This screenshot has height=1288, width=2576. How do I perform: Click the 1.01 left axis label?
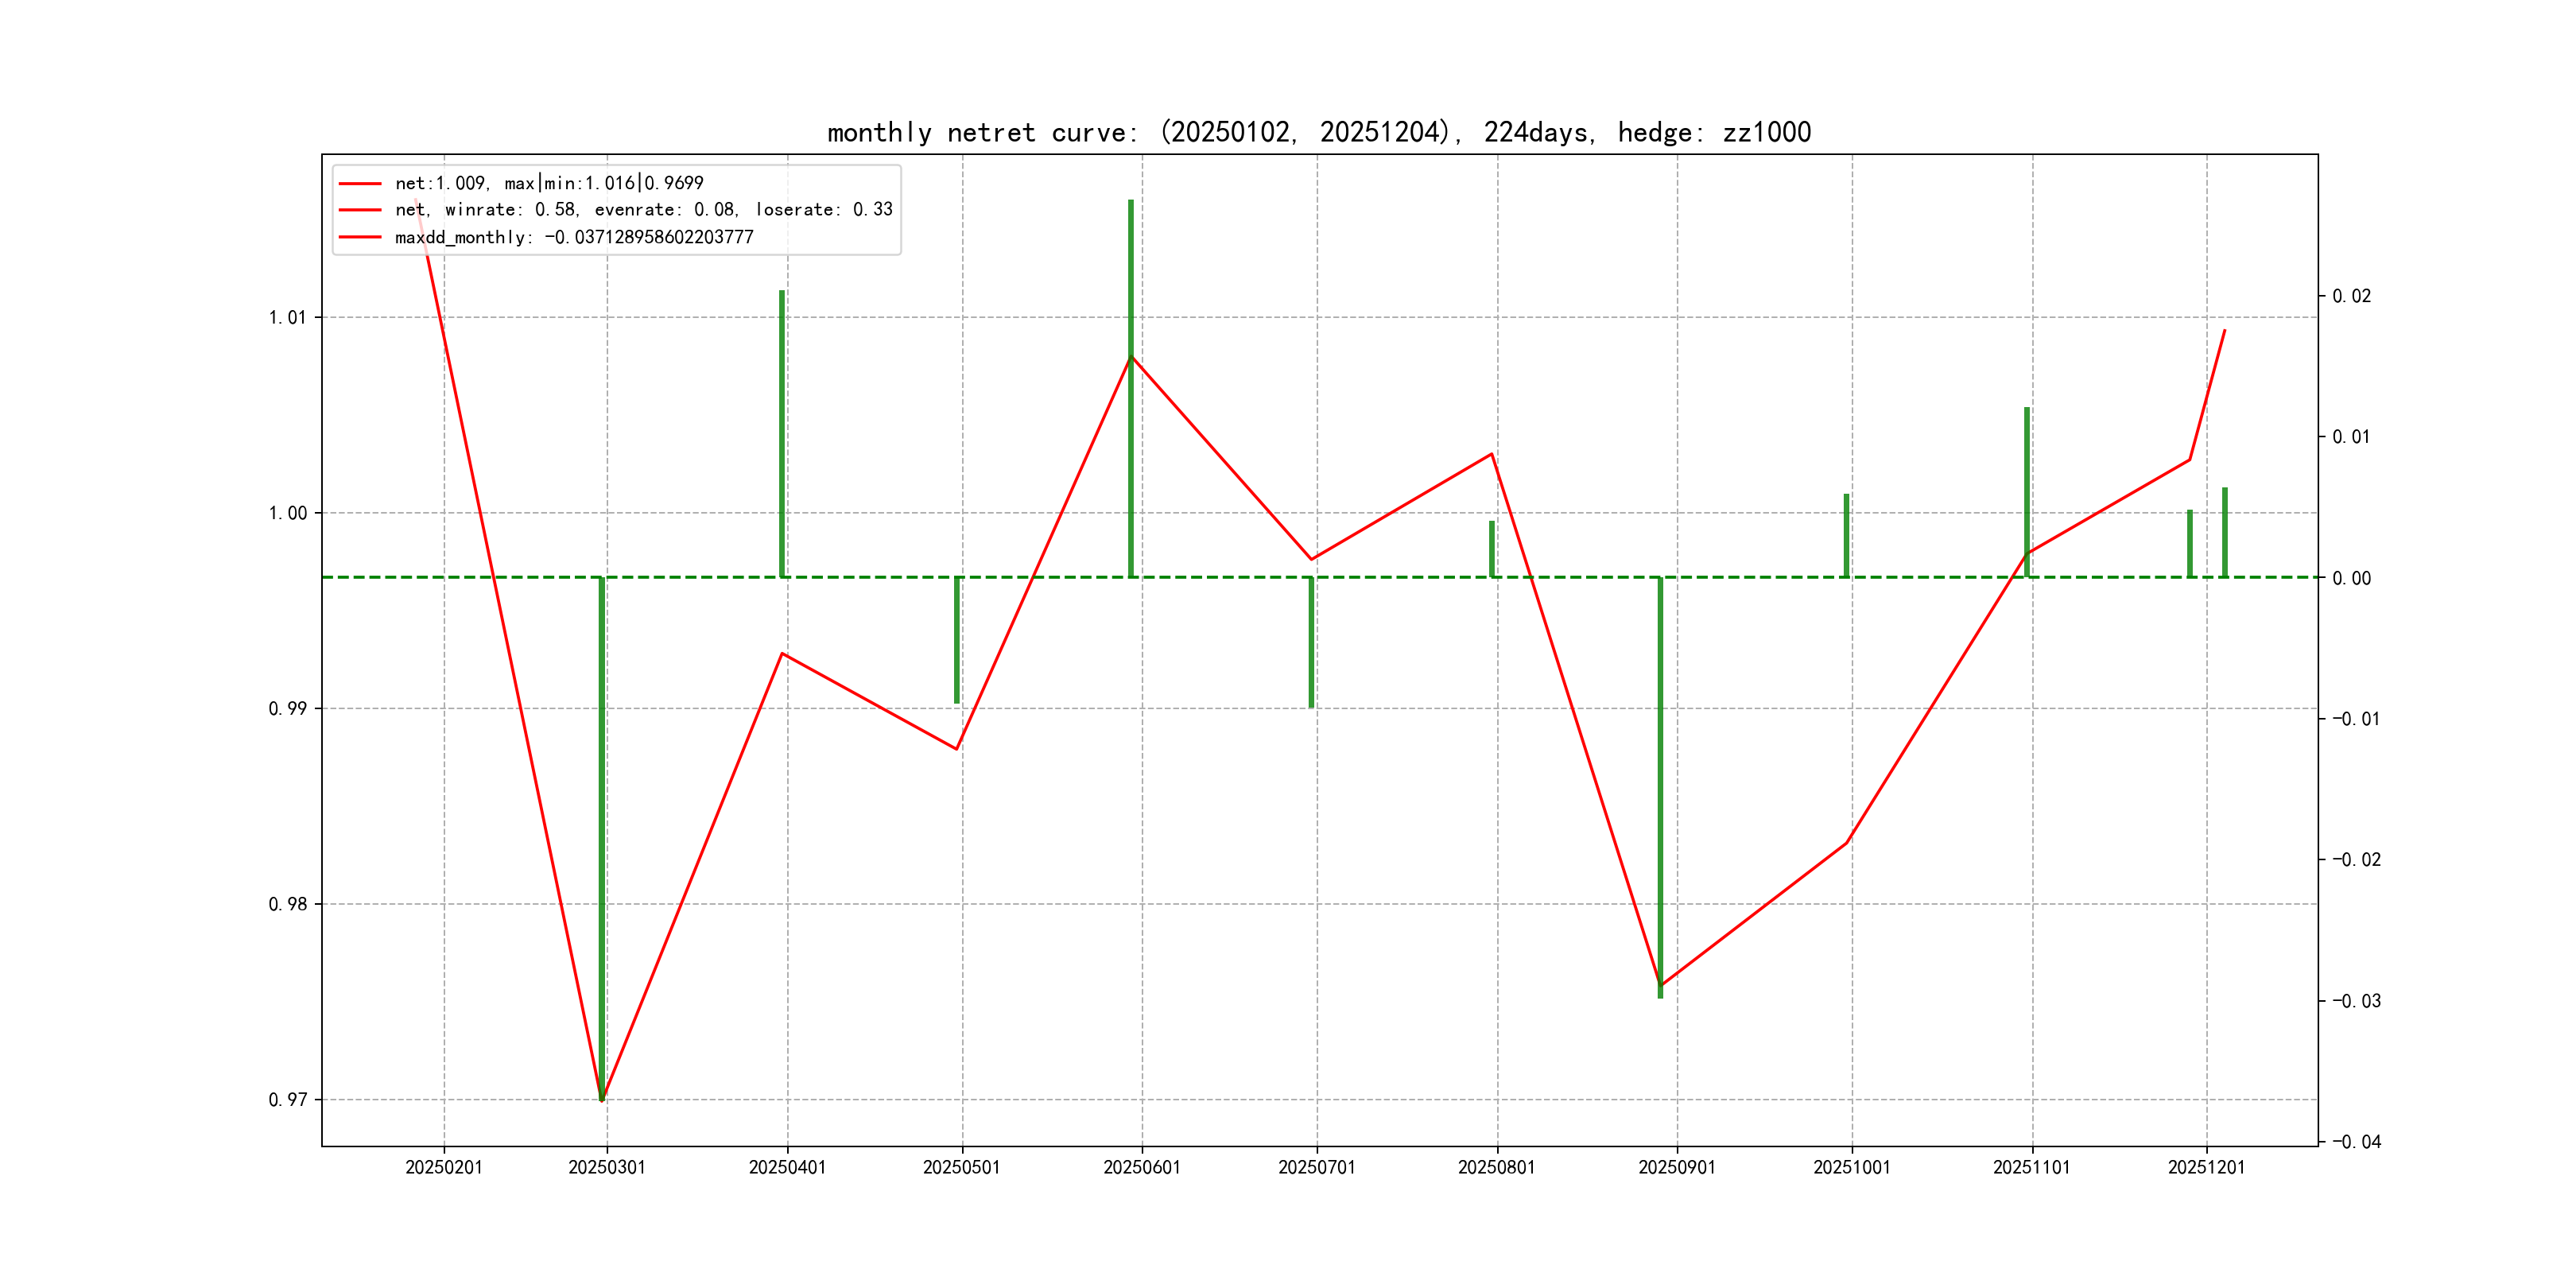click(287, 318)
